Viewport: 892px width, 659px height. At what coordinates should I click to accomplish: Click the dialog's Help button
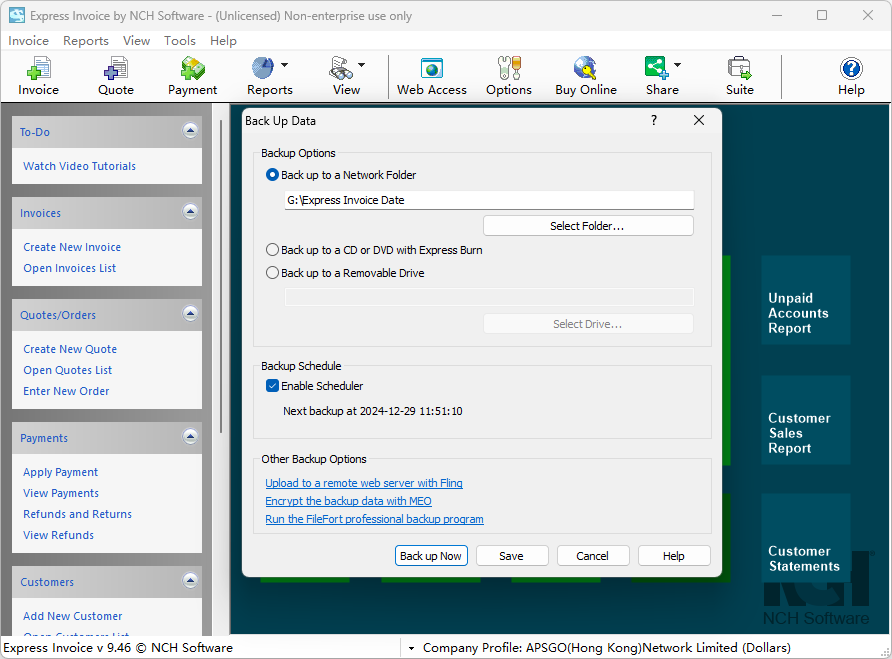click(x=674, y=556)
